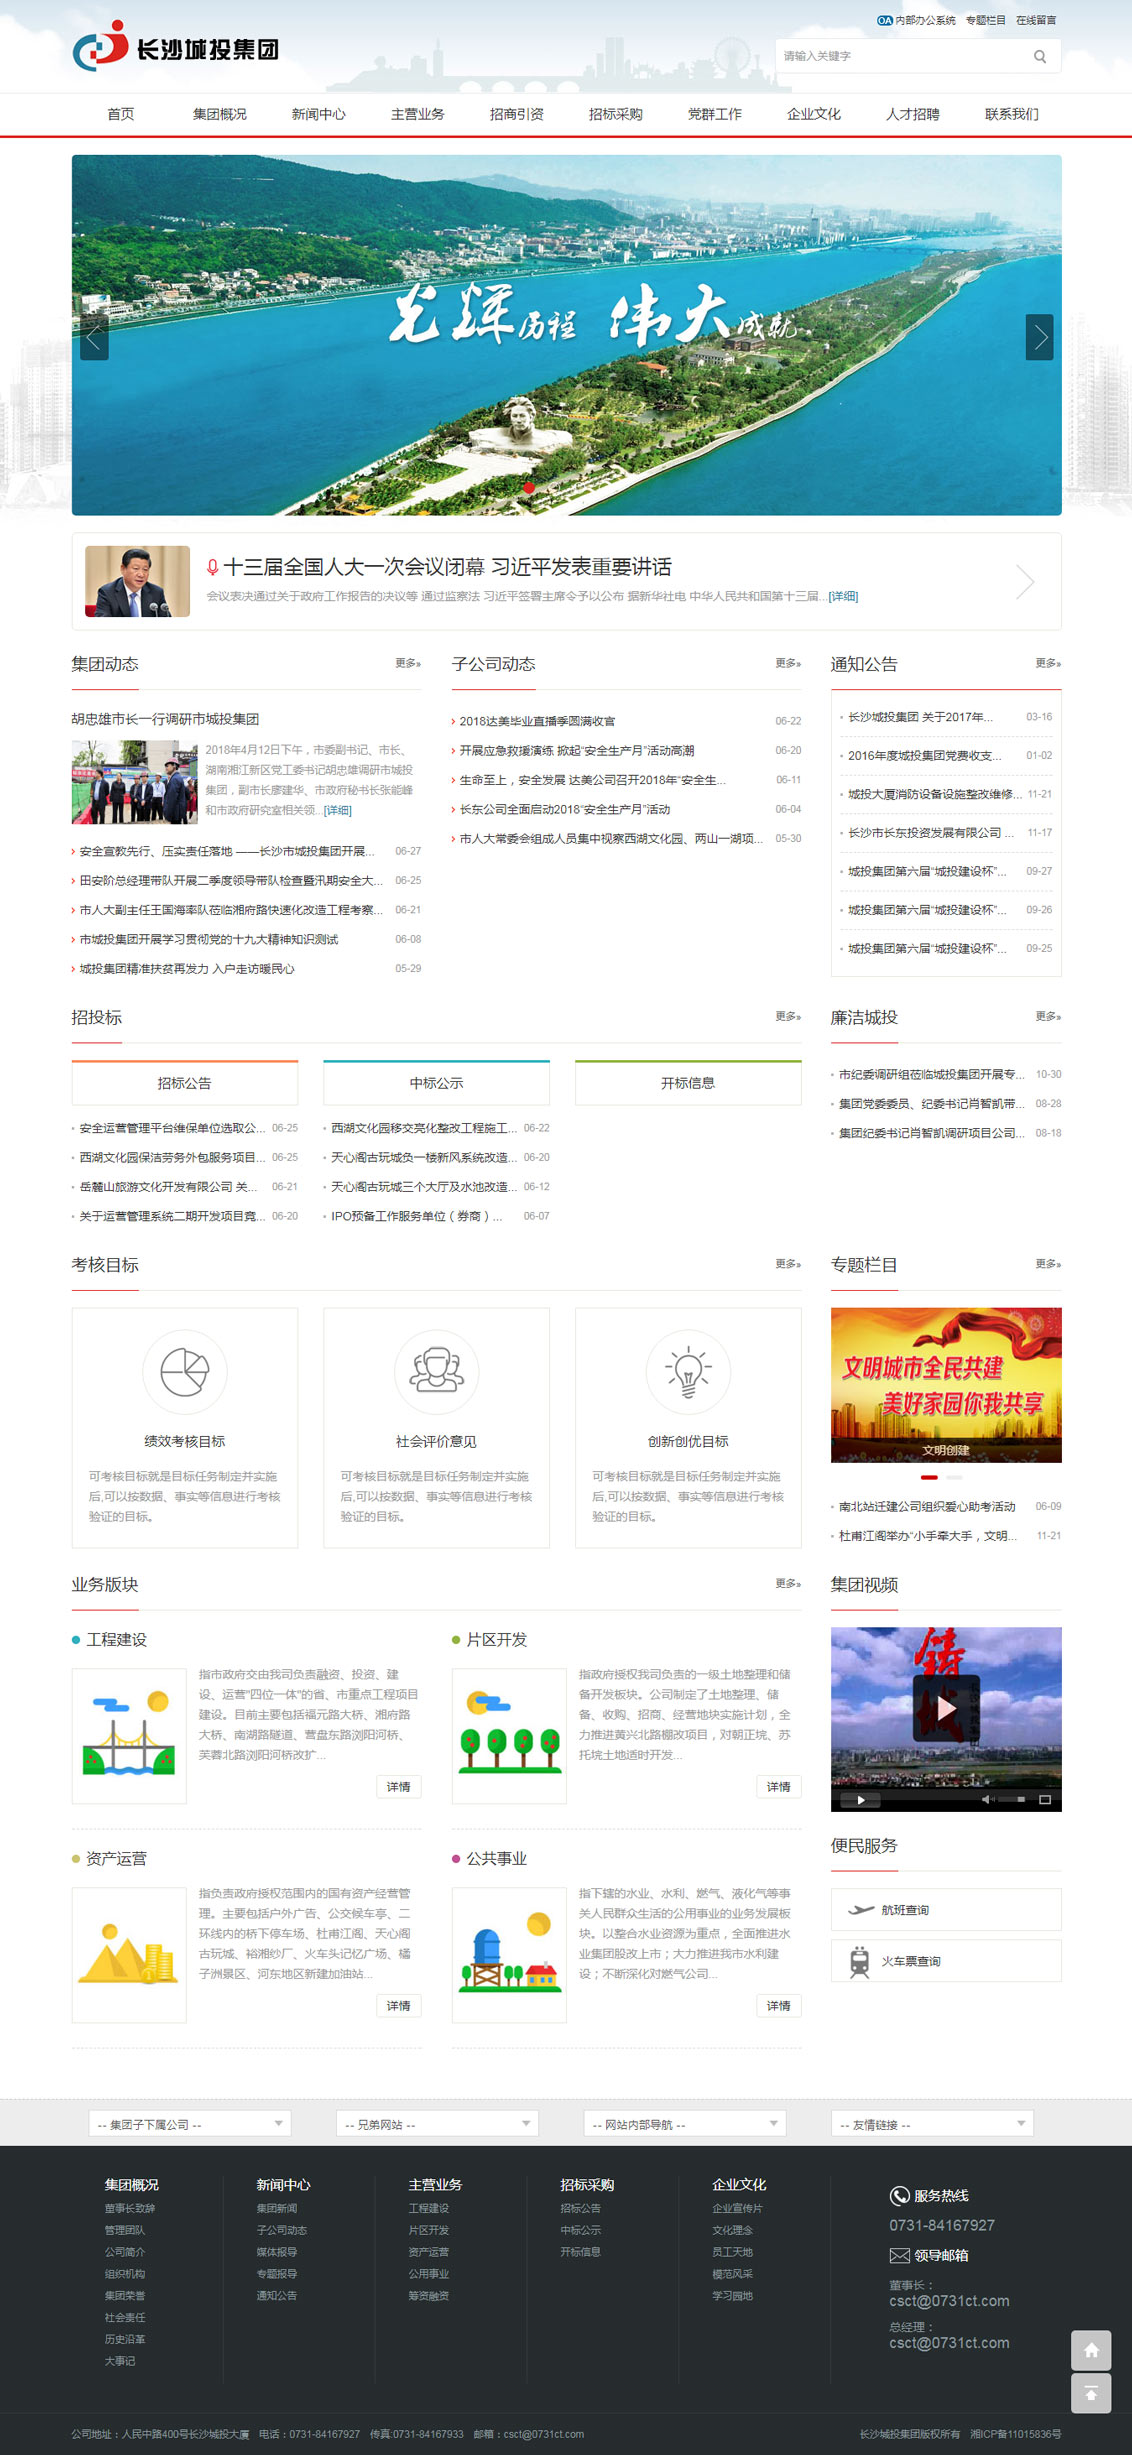Click 详情 button under 工程建设

tap(398, 1787)
